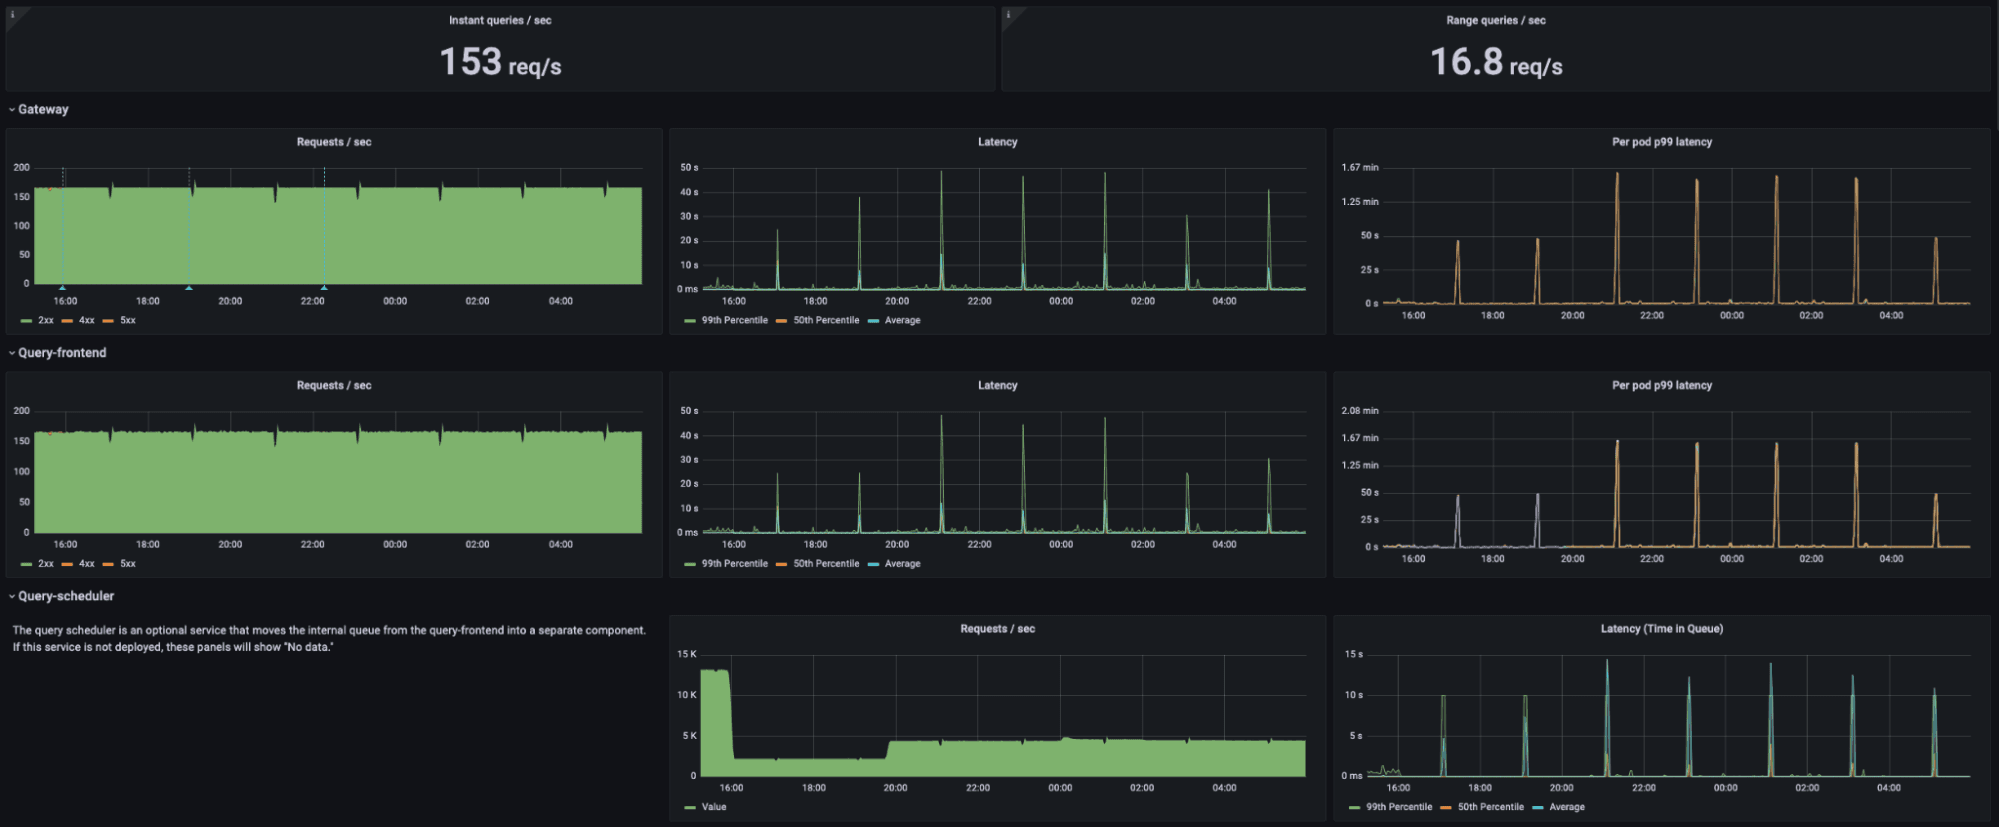
Task: Click annotation marker near 22:00 in Gateway Requests
Action: coord(324,287)
